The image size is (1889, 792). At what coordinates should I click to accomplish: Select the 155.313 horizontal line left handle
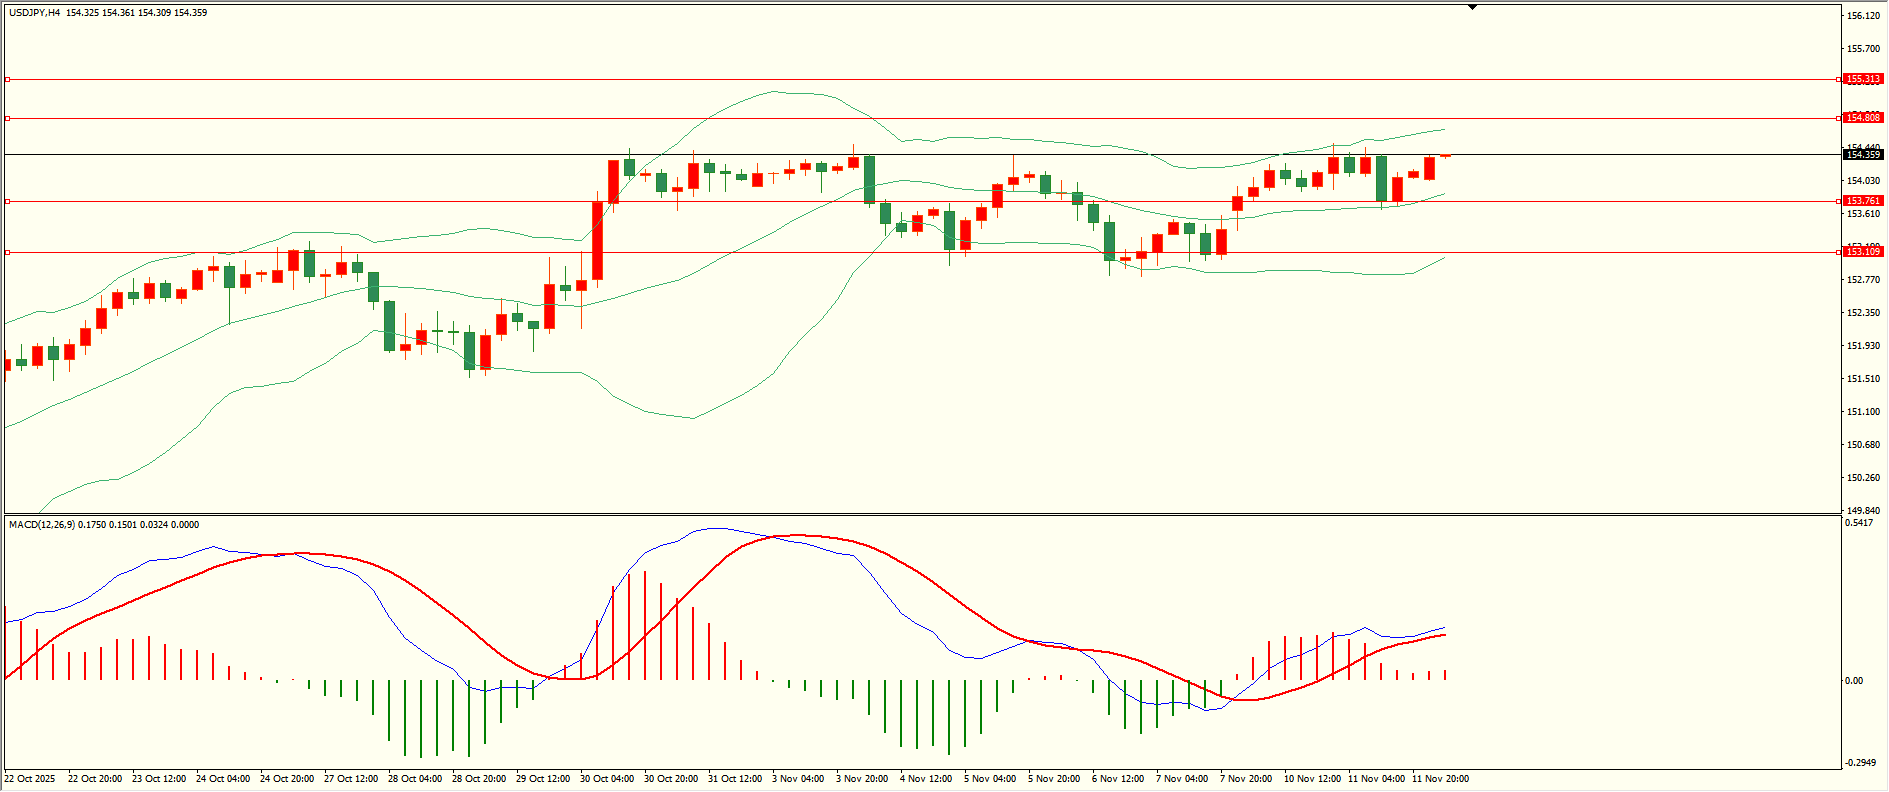(7, 79)
